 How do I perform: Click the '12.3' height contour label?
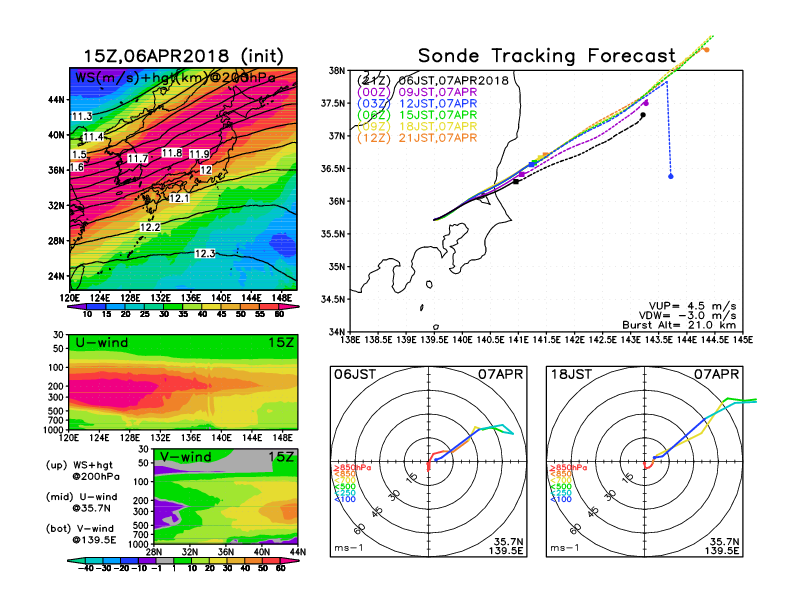tap(205, 253)
